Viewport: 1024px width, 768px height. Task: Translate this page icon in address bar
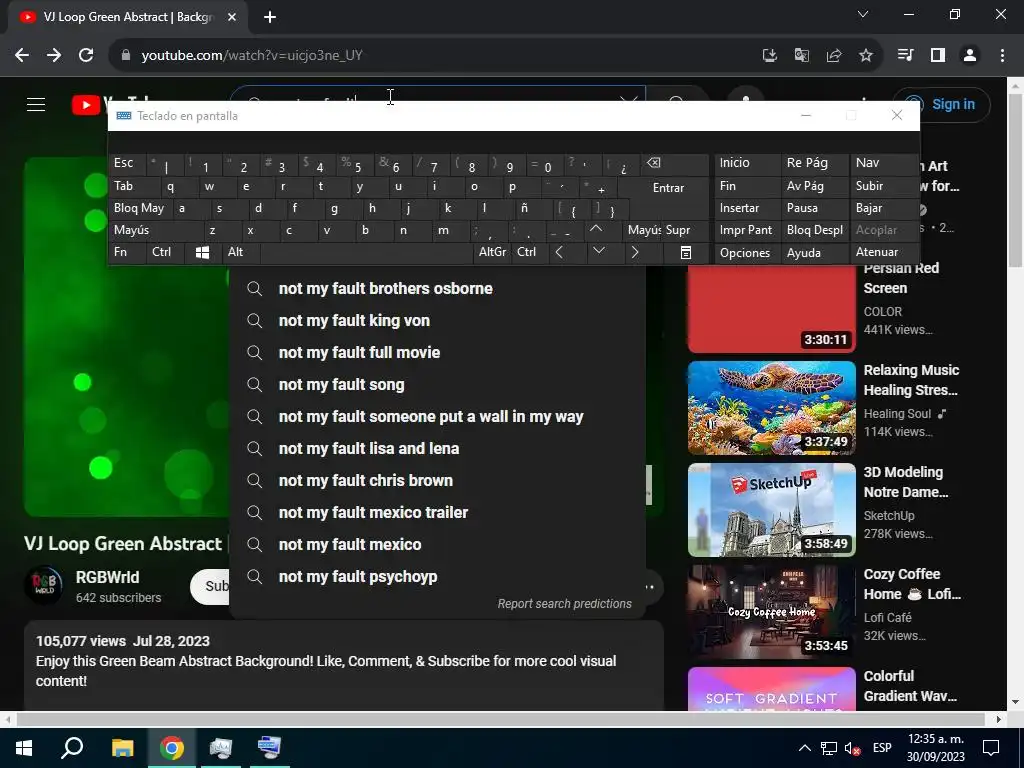coord(802,56)
